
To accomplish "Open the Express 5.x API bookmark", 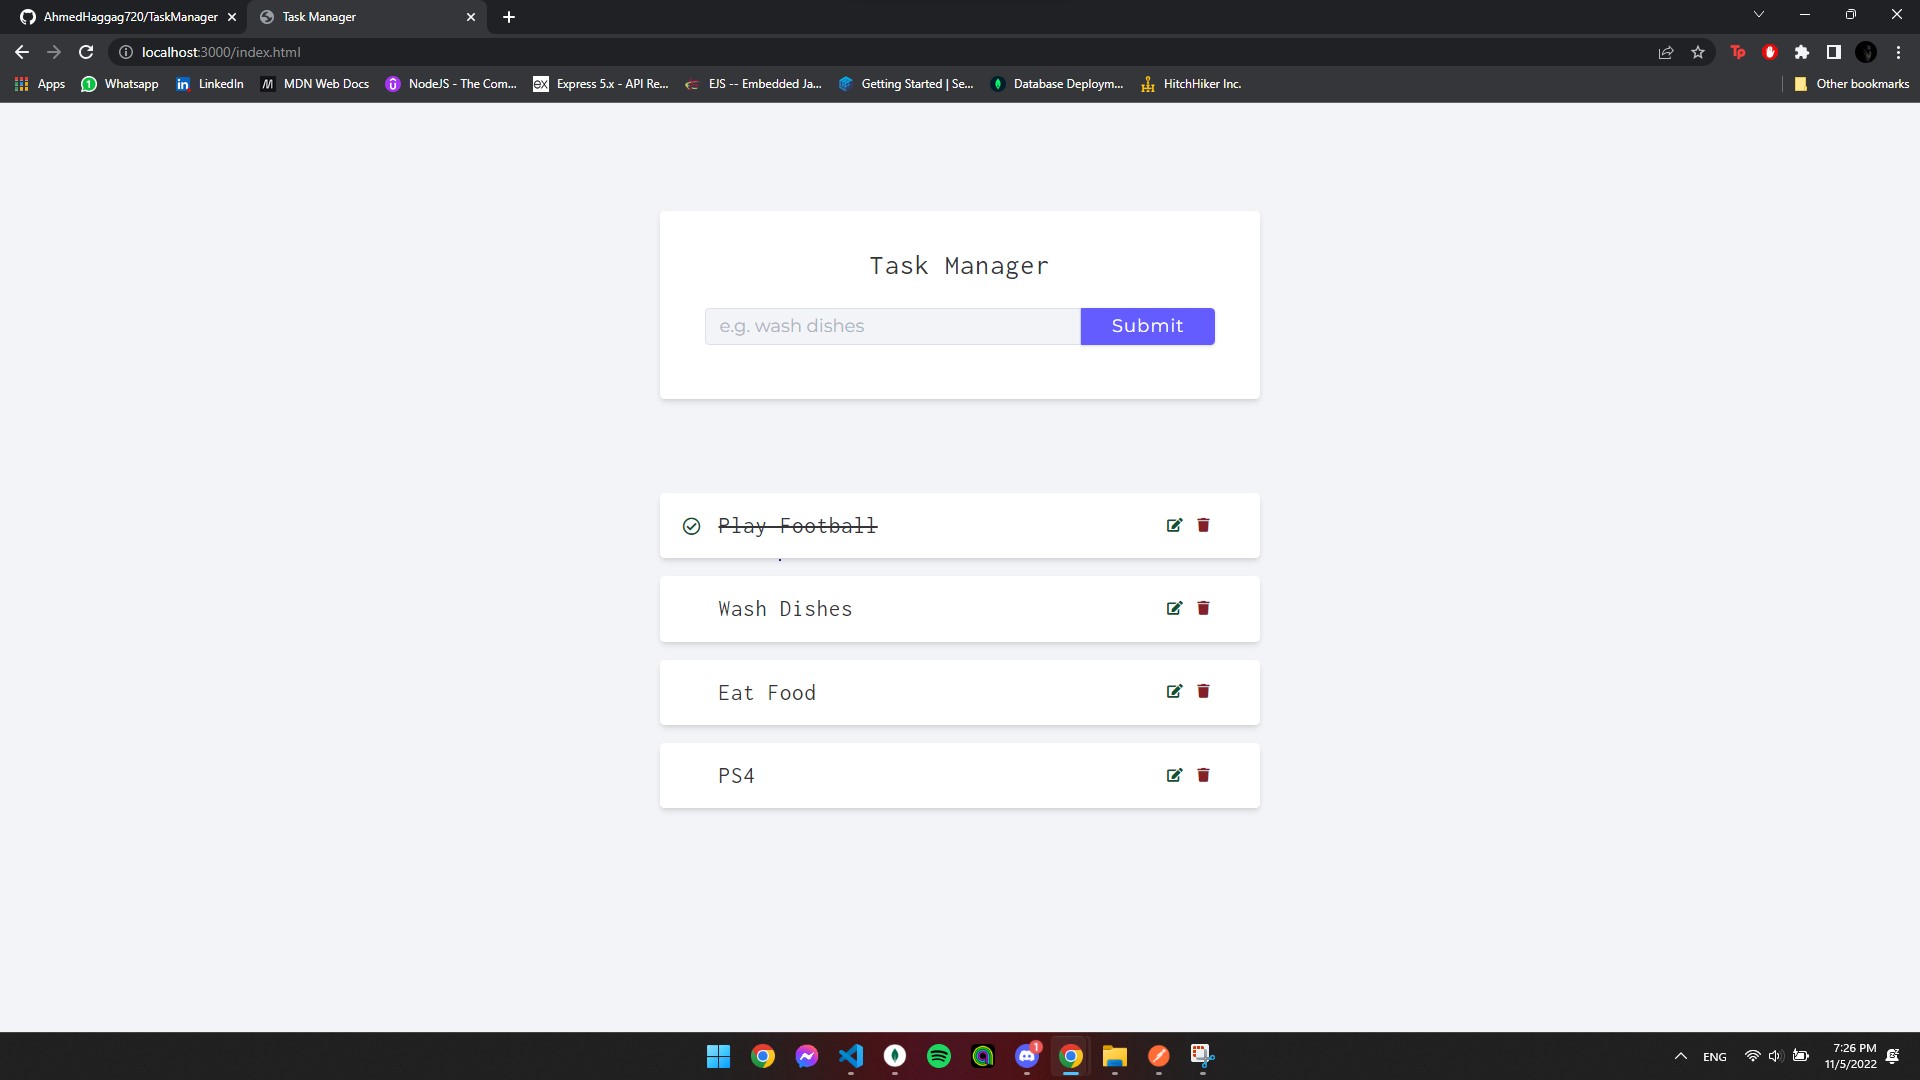I will pos(601,84).
